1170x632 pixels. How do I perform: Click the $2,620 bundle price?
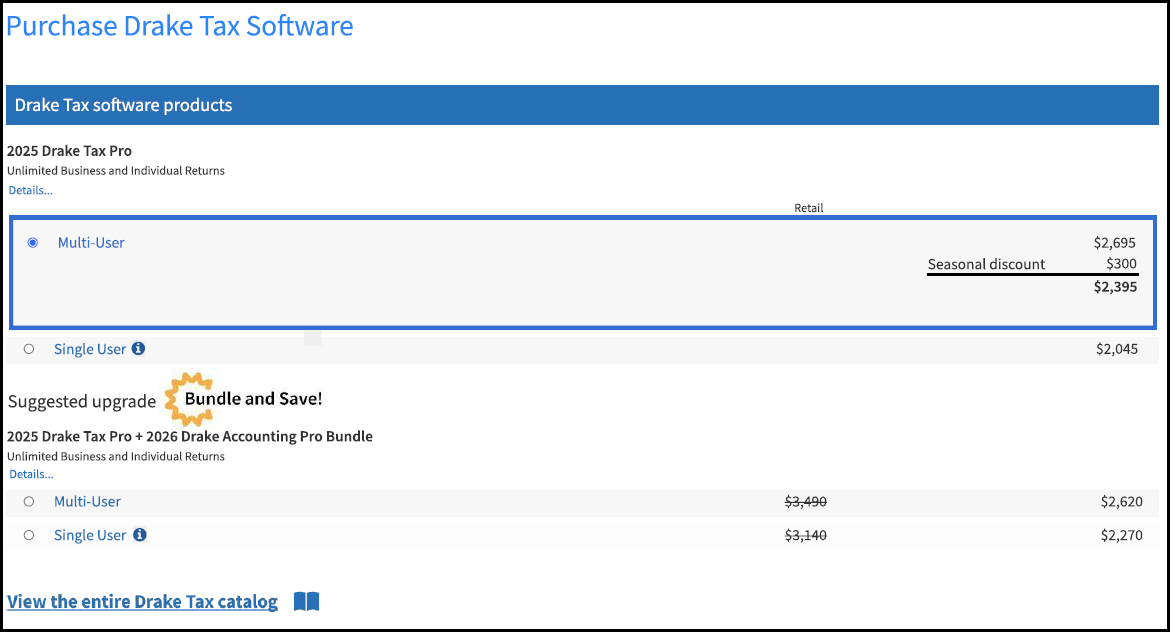1121,501
